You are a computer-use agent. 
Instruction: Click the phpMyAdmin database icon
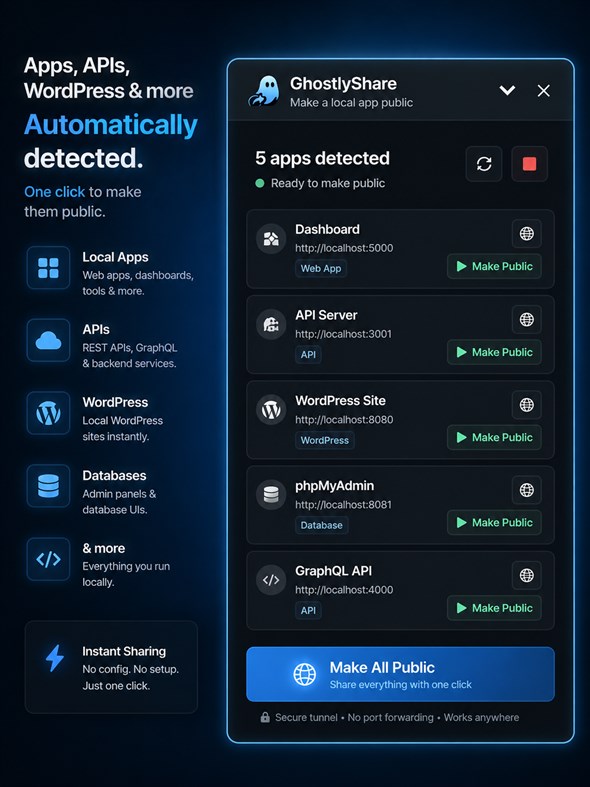pos(271,495)
